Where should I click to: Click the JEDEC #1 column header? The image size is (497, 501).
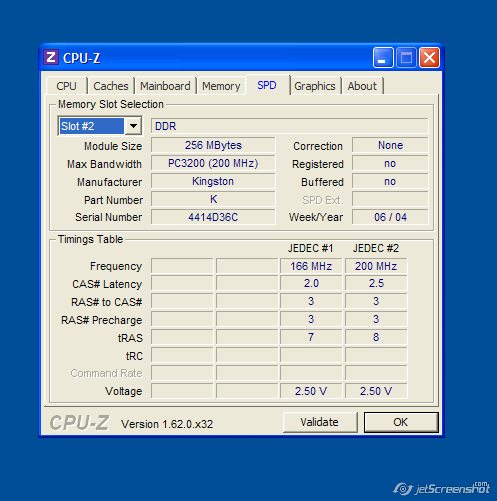[x=310, y=248]
